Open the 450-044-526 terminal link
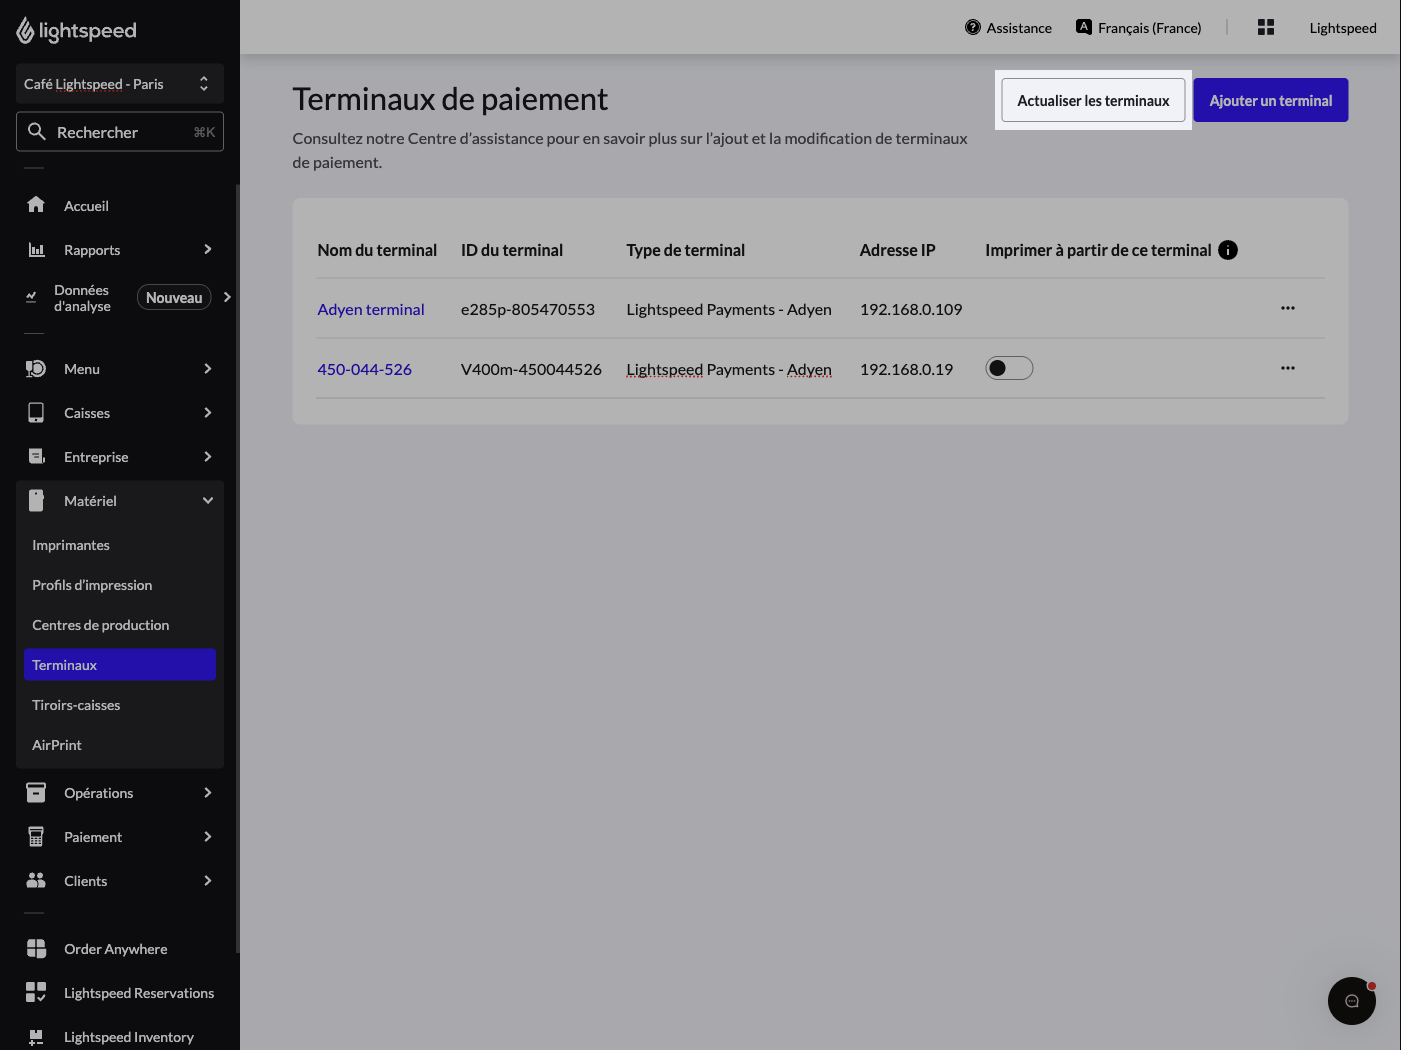The height and width of the screenshot is (1050, 1401). (365, 369)
